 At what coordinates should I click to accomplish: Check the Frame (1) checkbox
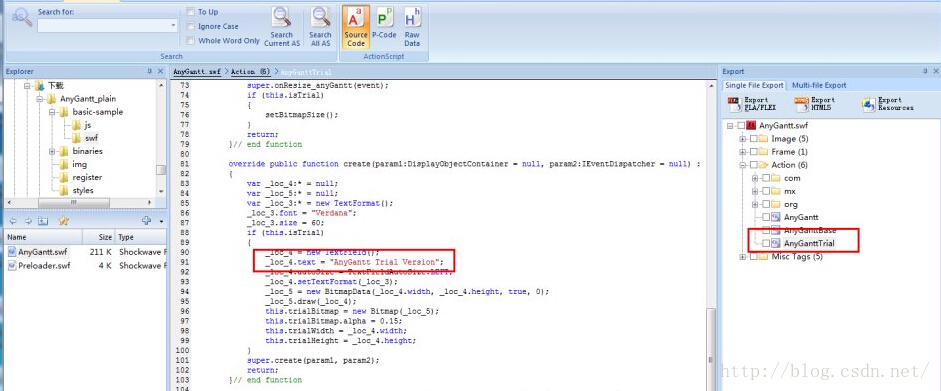click(x=754, y=152)
